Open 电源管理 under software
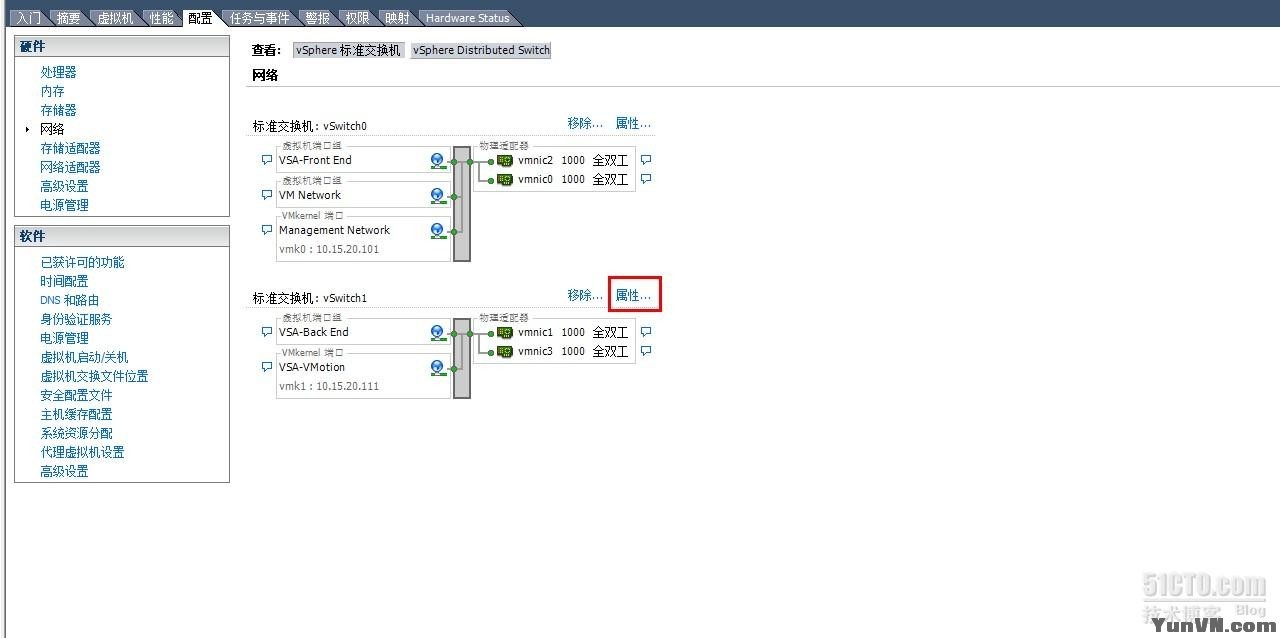 [64, 338]
